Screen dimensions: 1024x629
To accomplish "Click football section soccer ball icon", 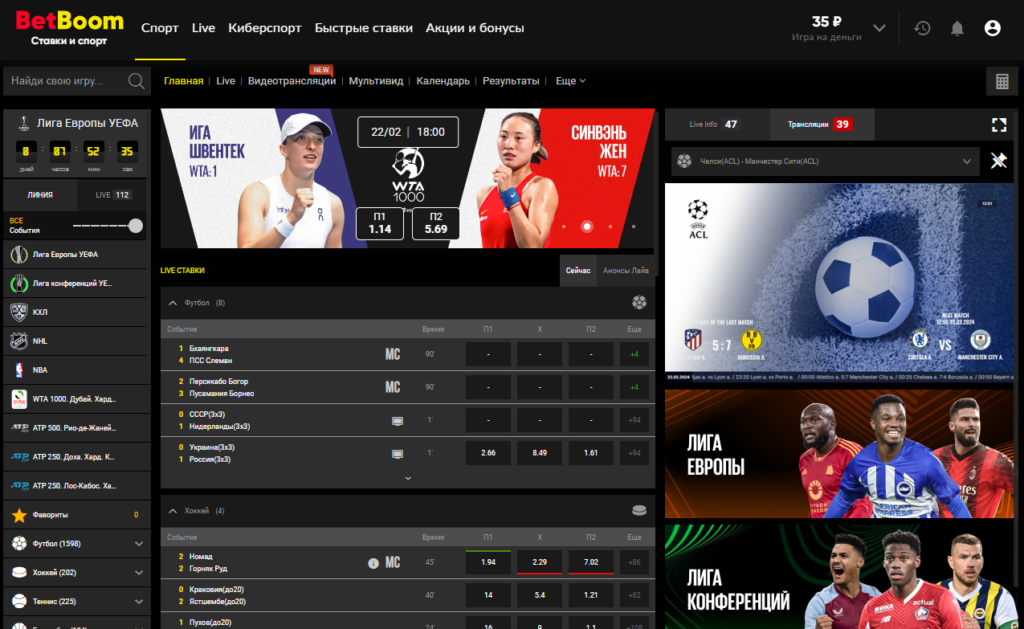I will (x=639, y=302).
